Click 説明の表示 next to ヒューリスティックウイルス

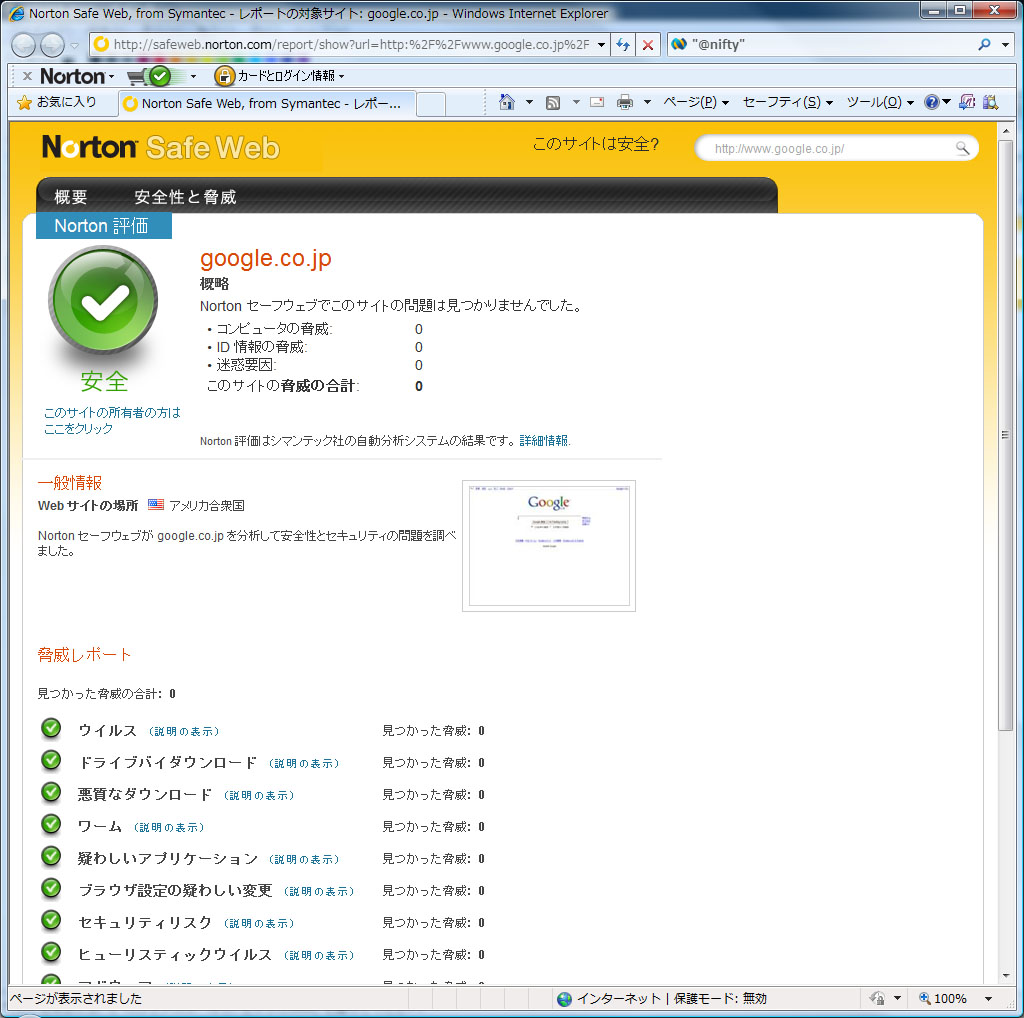click(319, 955)
